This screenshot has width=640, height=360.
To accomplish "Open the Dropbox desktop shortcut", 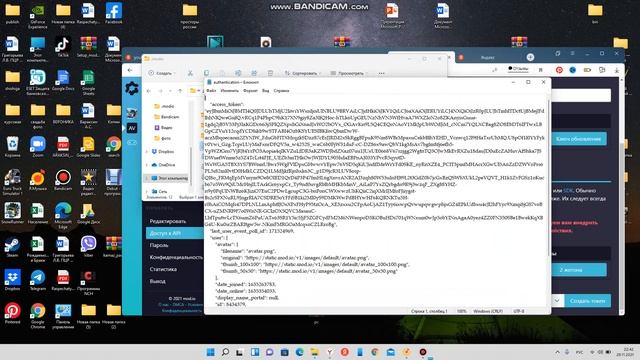I will tap(12, 280).
